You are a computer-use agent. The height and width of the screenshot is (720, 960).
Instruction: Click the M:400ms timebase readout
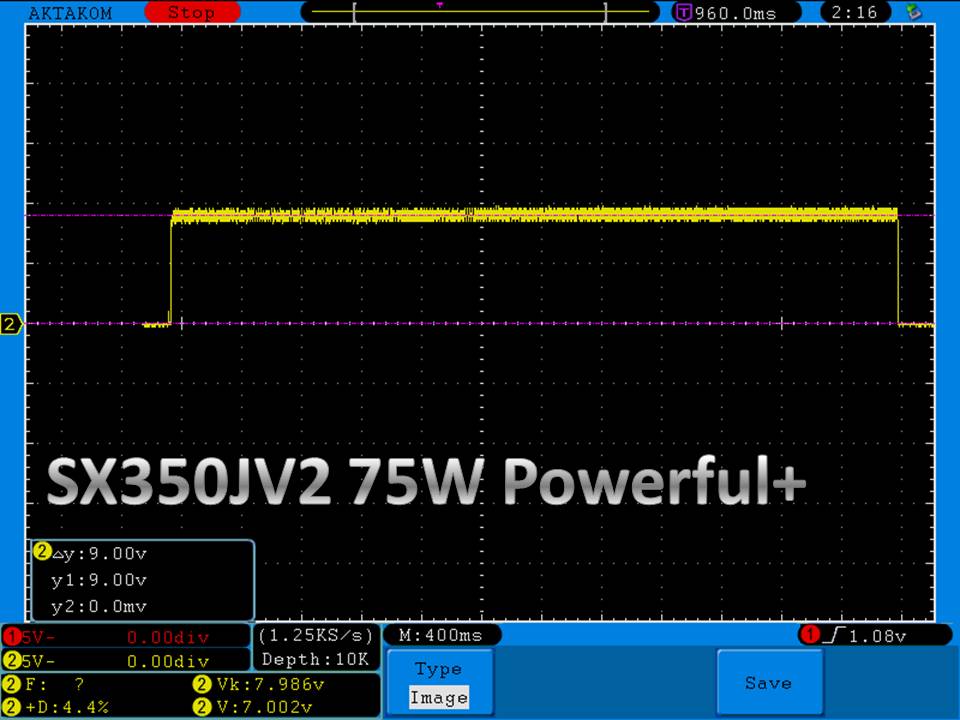click(440, 635)
